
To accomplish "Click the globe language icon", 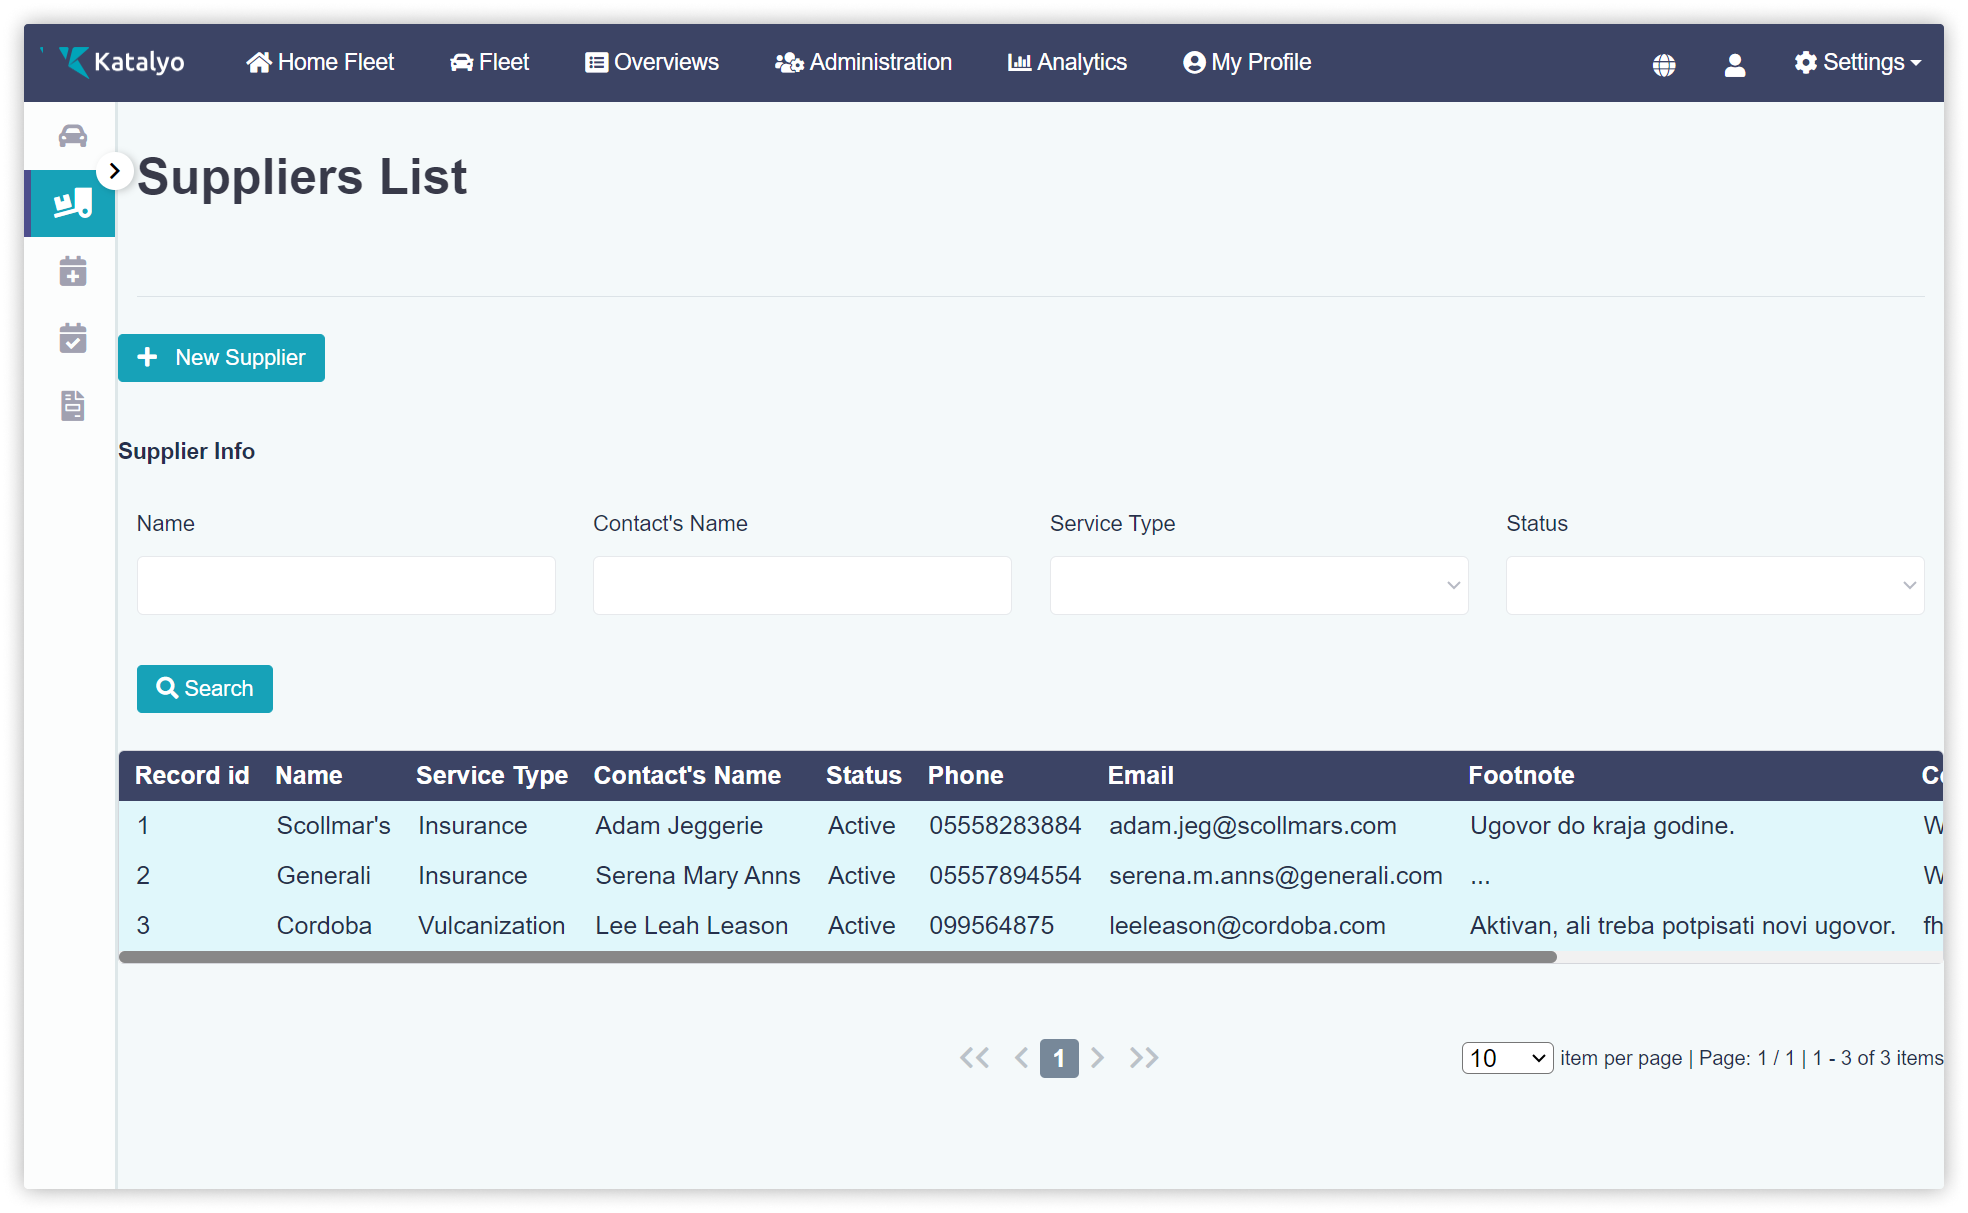I will [x=1664, y=65].
